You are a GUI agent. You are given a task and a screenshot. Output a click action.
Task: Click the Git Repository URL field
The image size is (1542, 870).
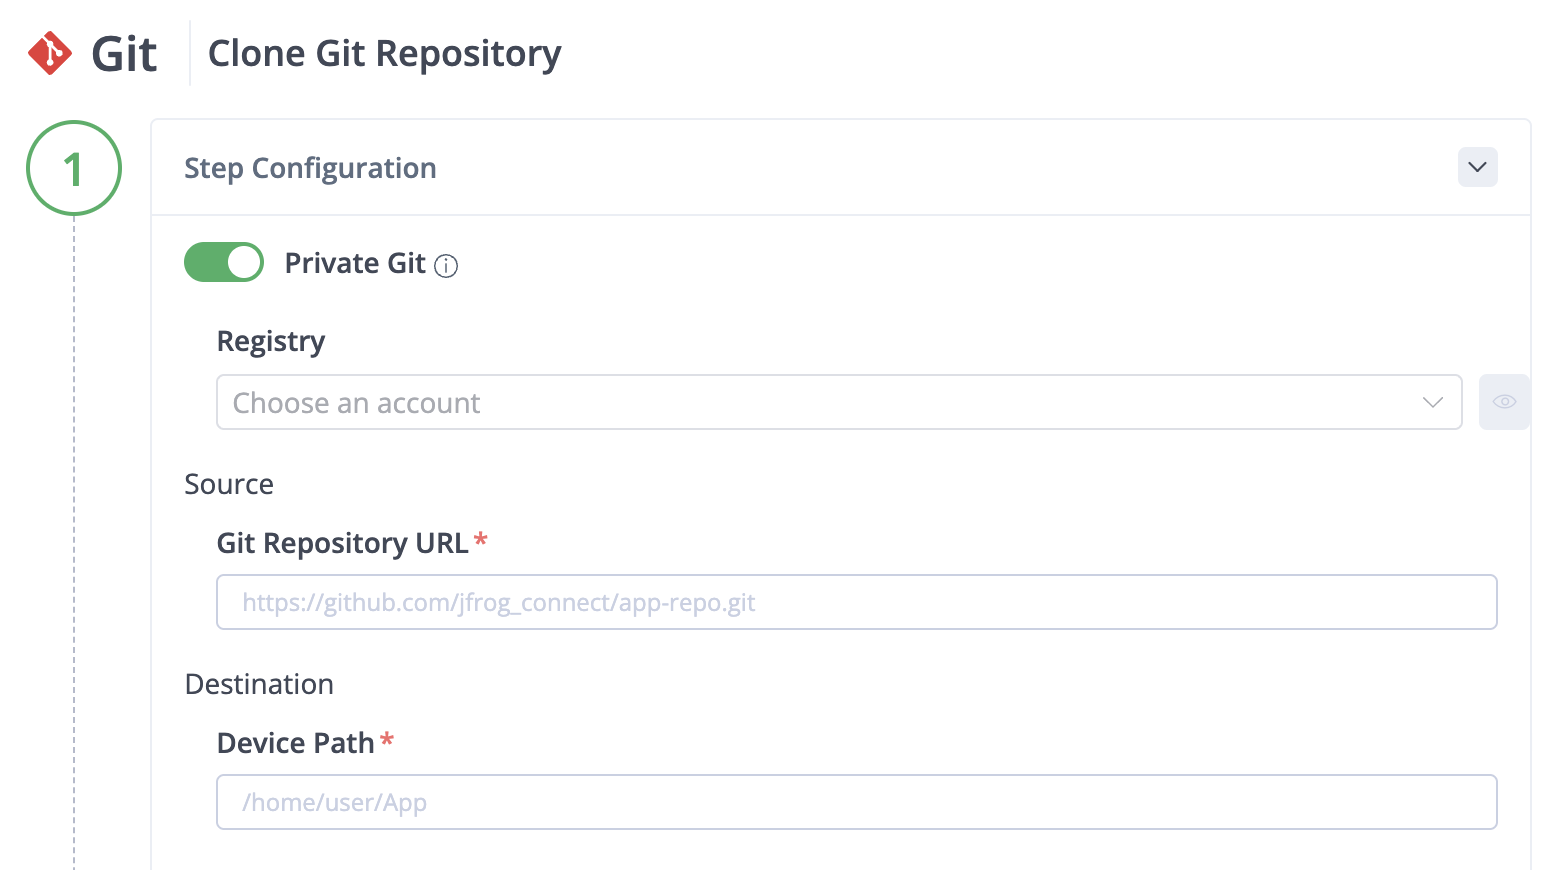point(857,602)
